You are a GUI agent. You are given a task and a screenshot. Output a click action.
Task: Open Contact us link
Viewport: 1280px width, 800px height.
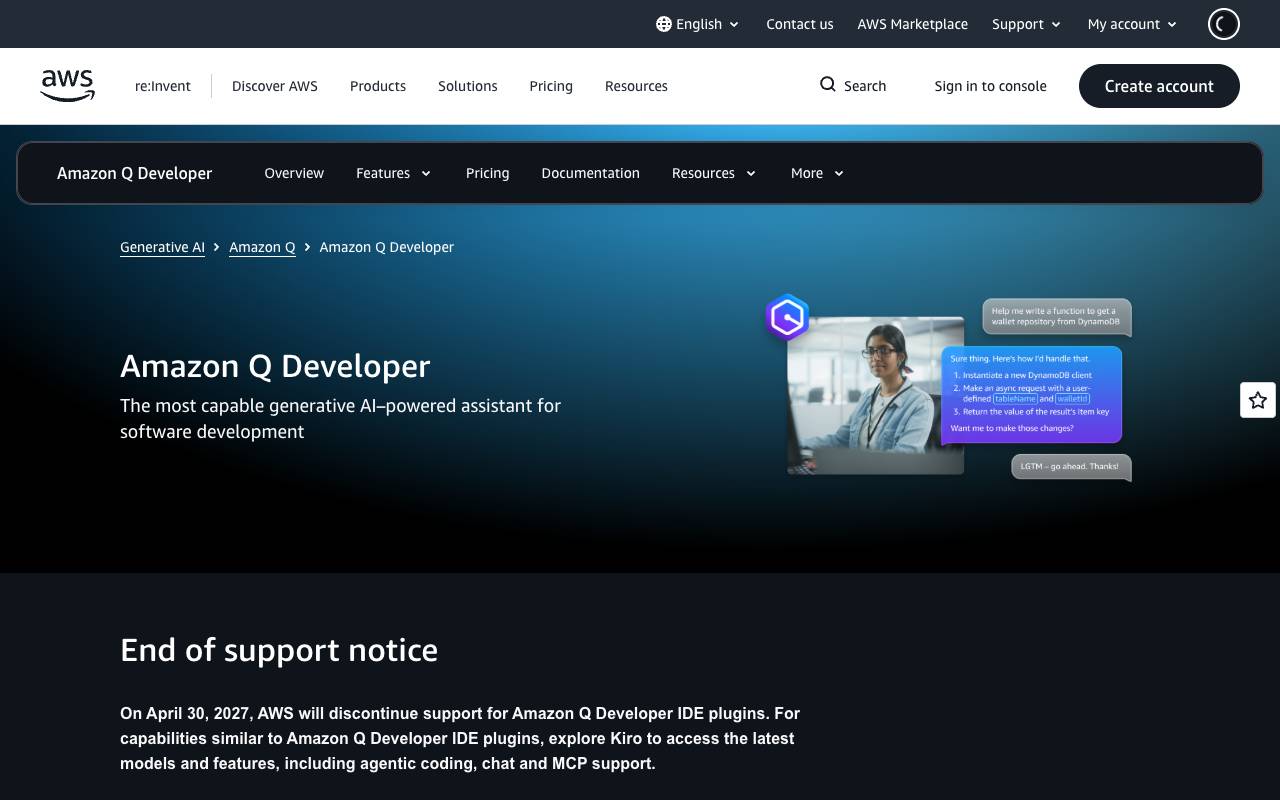coord(800,24)
